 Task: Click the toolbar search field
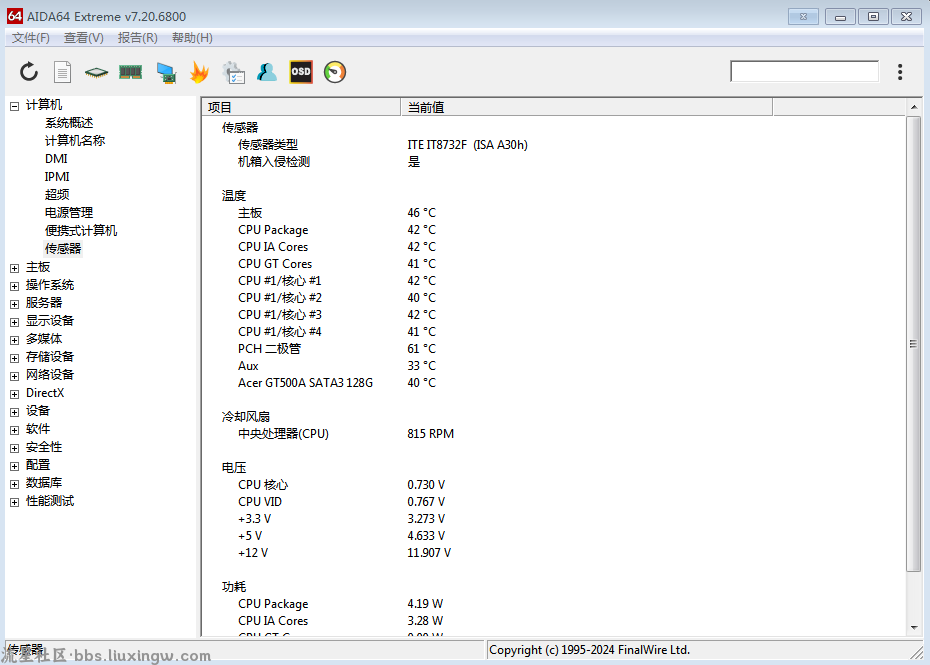click(804, 71)
